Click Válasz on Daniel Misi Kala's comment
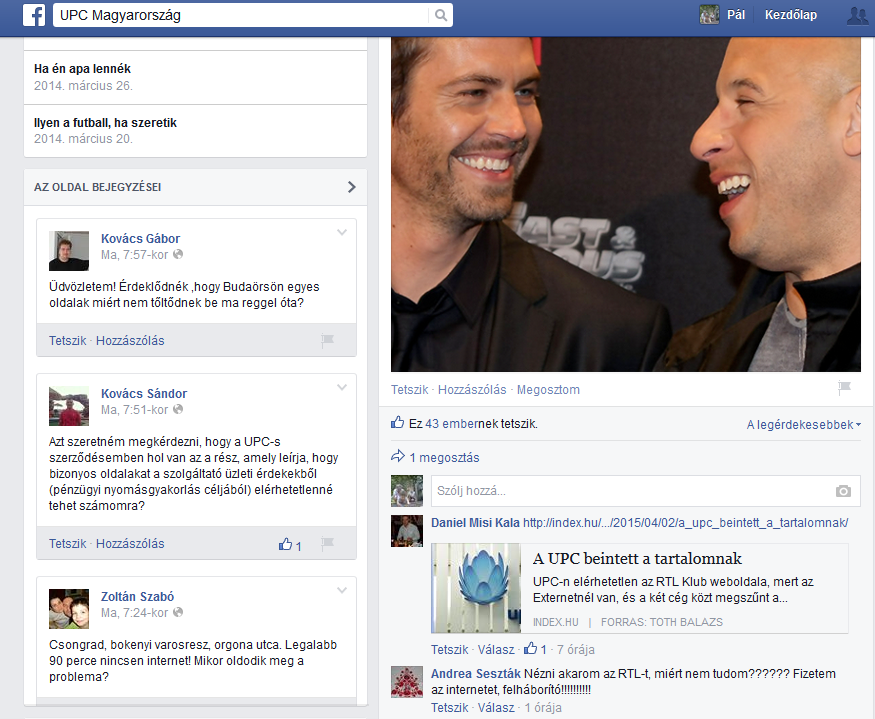Viewport: 875px width, 719px height. click(496, 650)
